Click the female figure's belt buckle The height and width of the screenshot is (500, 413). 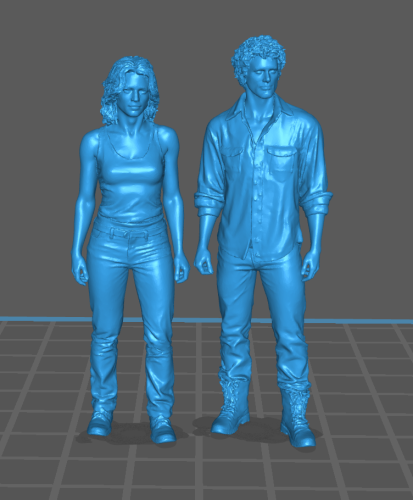(x=128, y=233)
